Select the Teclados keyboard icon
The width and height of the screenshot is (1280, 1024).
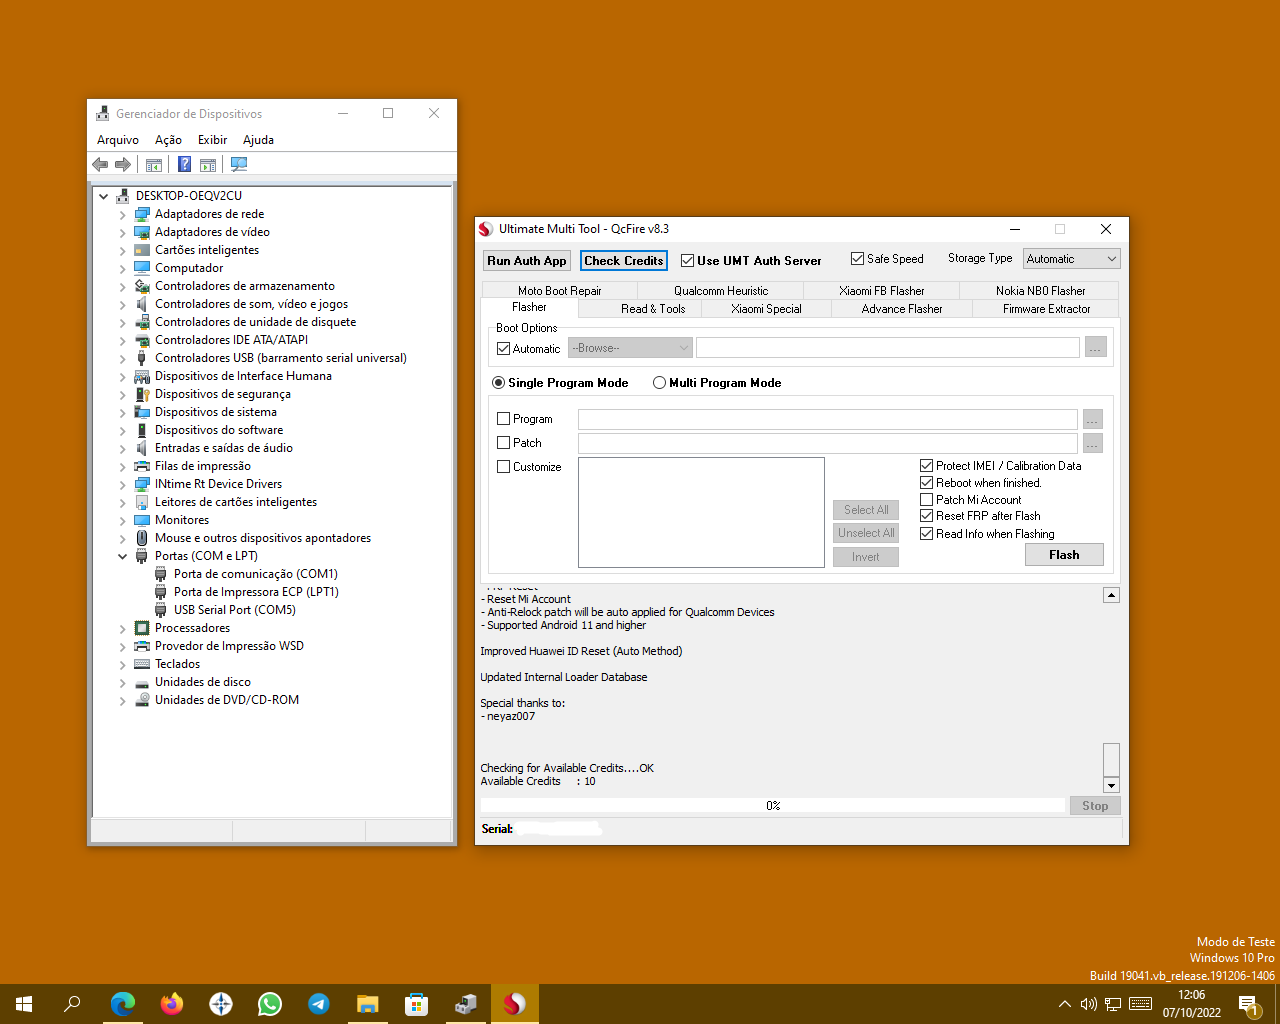(142, 664)
